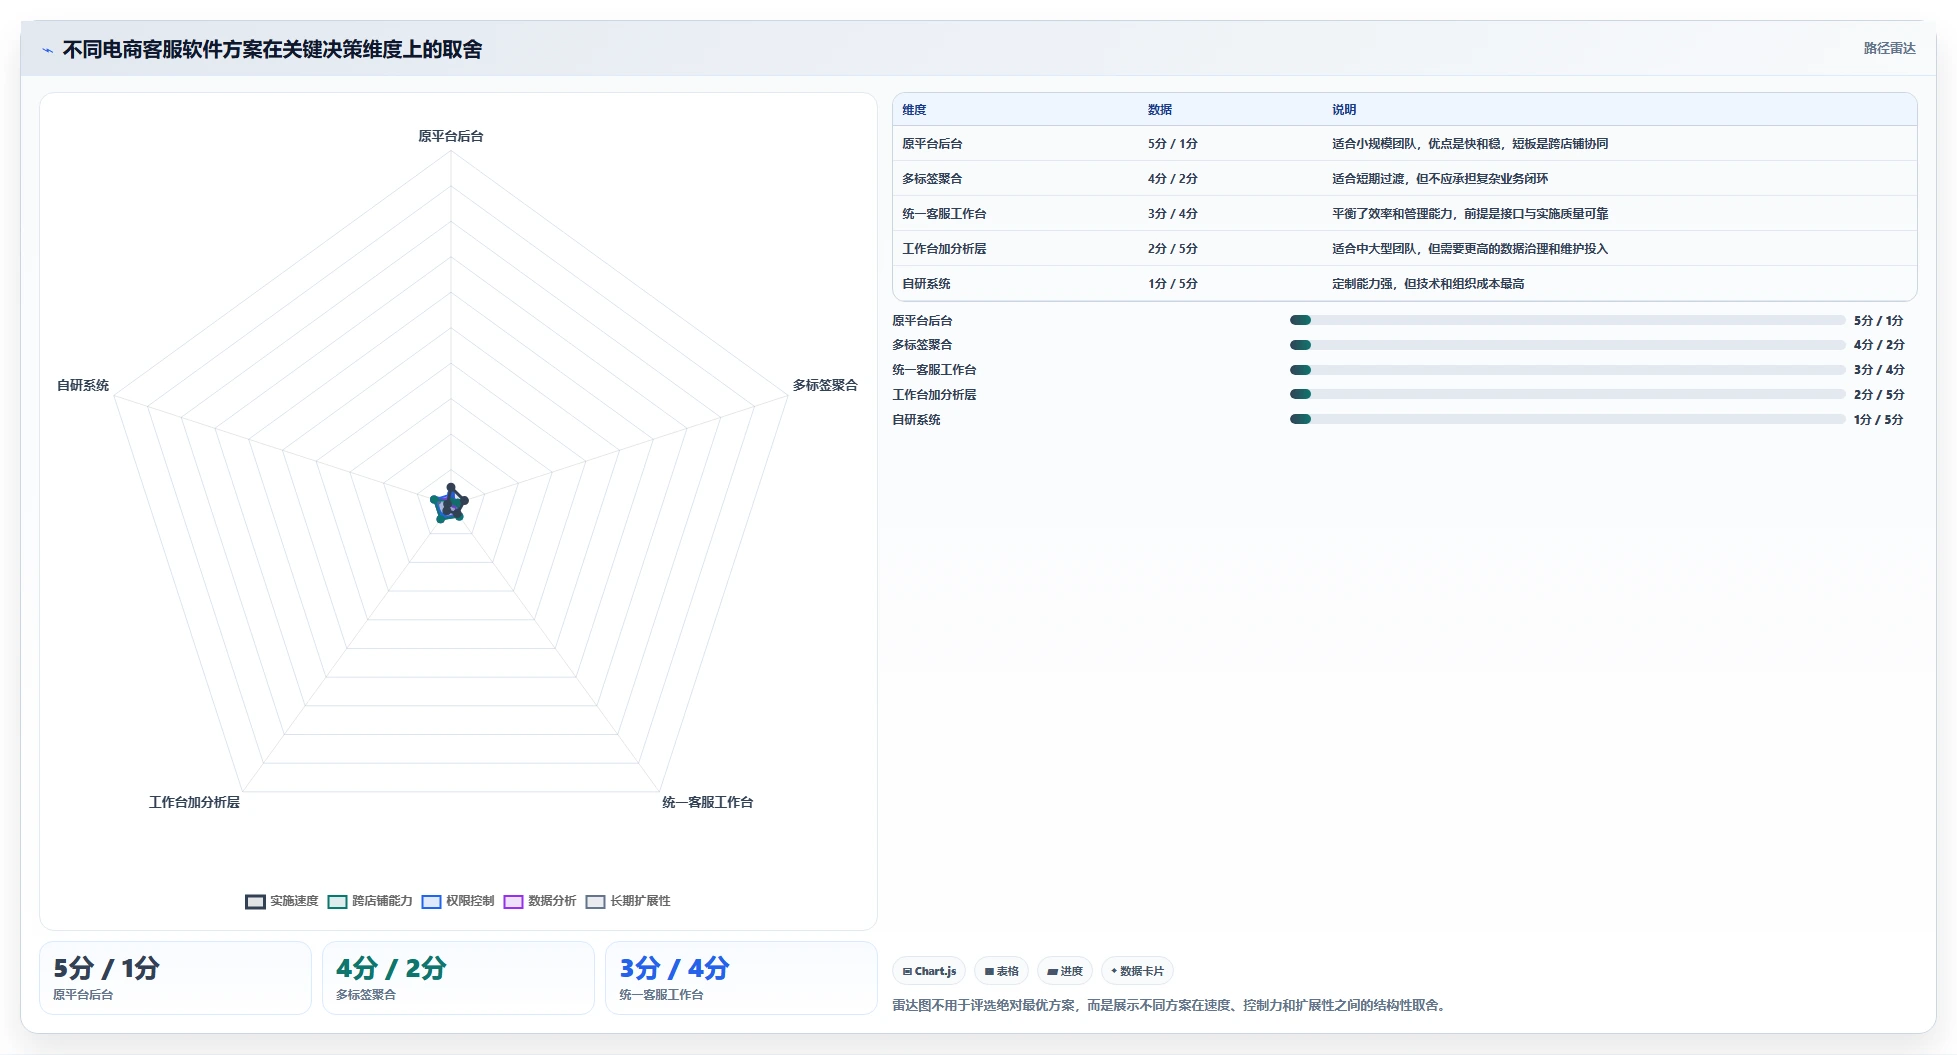Click the 统一客服工作台 cell in the table
This screenshot has height=1055, width=1957.
(x=944, y=214)
